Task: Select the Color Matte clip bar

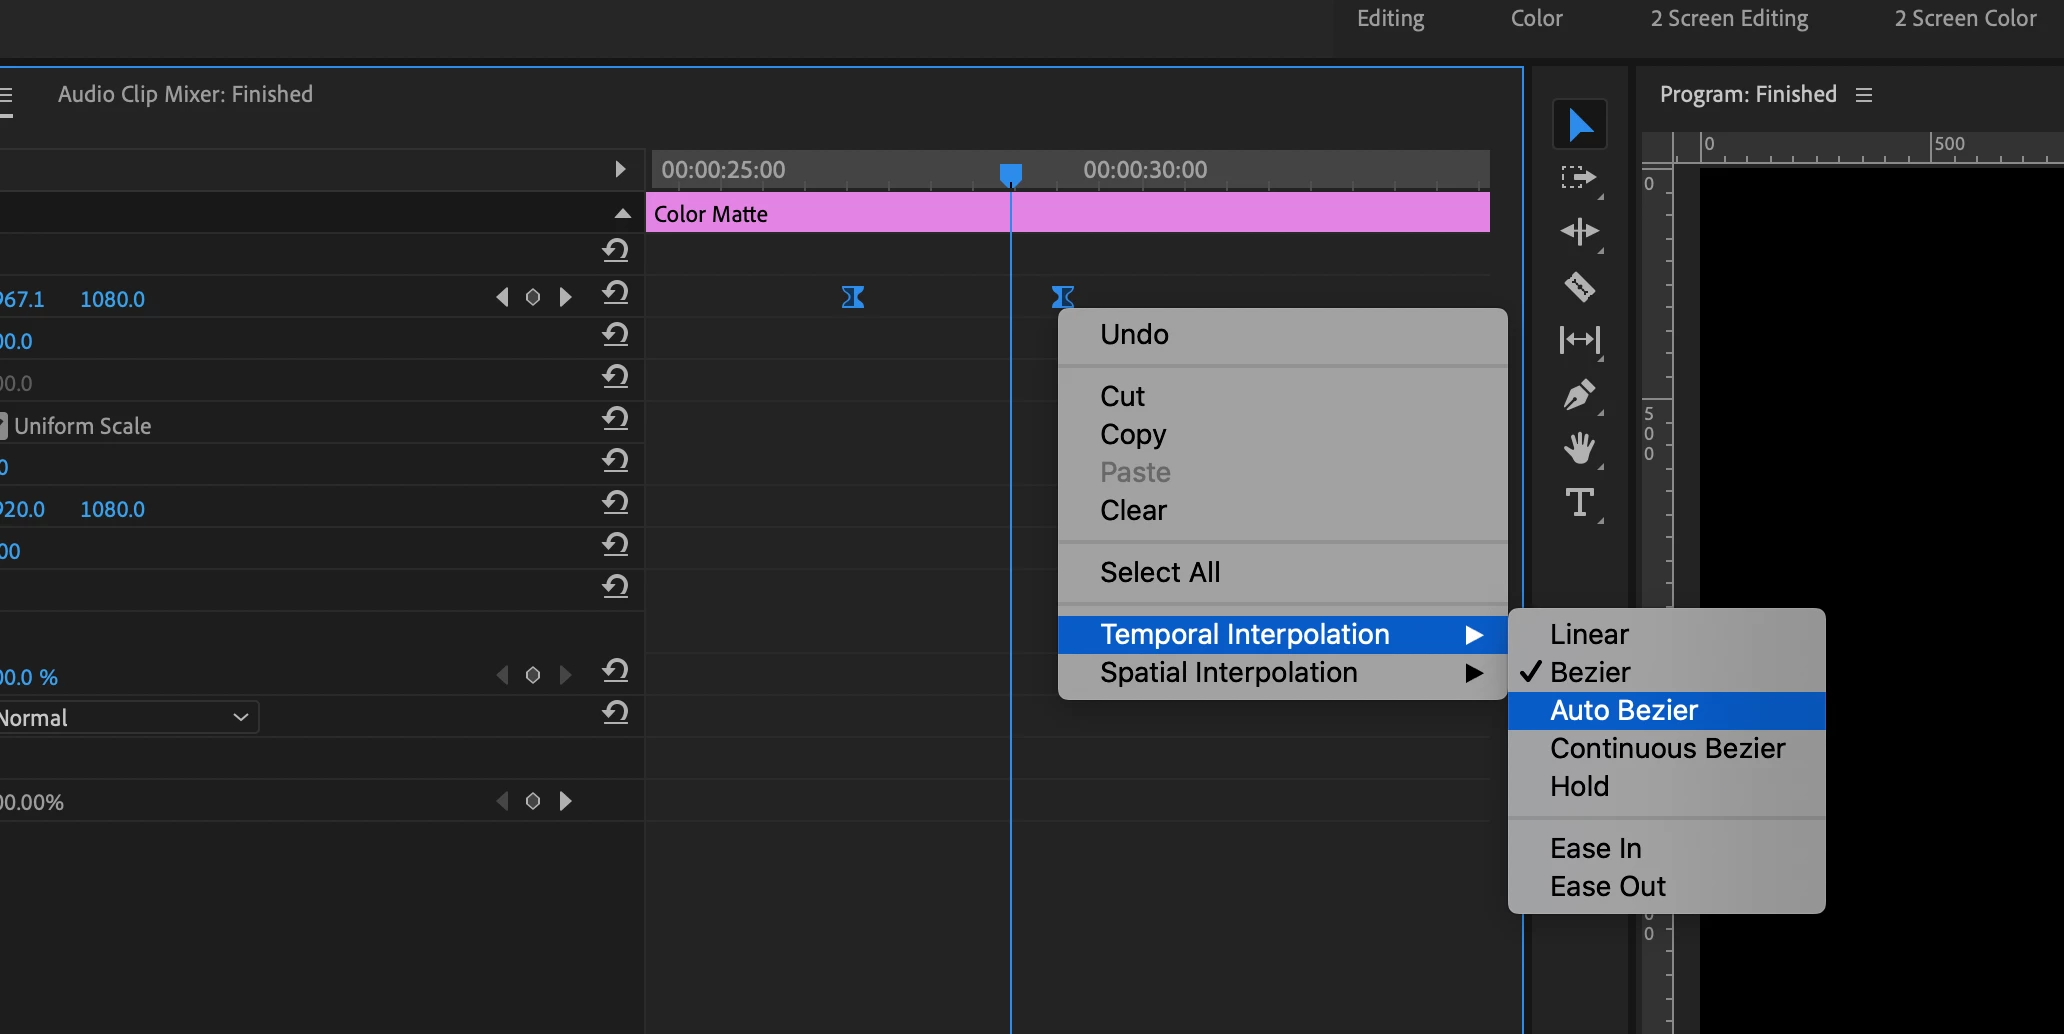Action: (x=1068, y=213)
